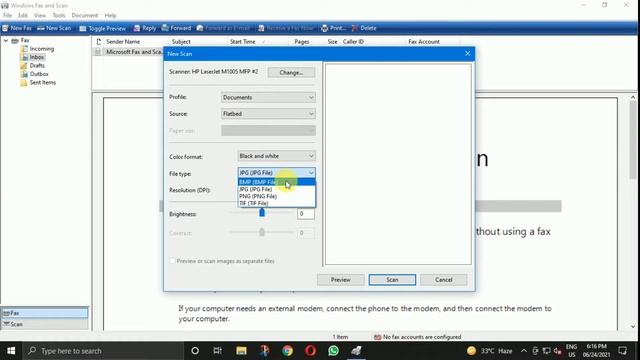Click the Delete toolbar button
Viewport: 640px width, 360px height.
point(364,28)
